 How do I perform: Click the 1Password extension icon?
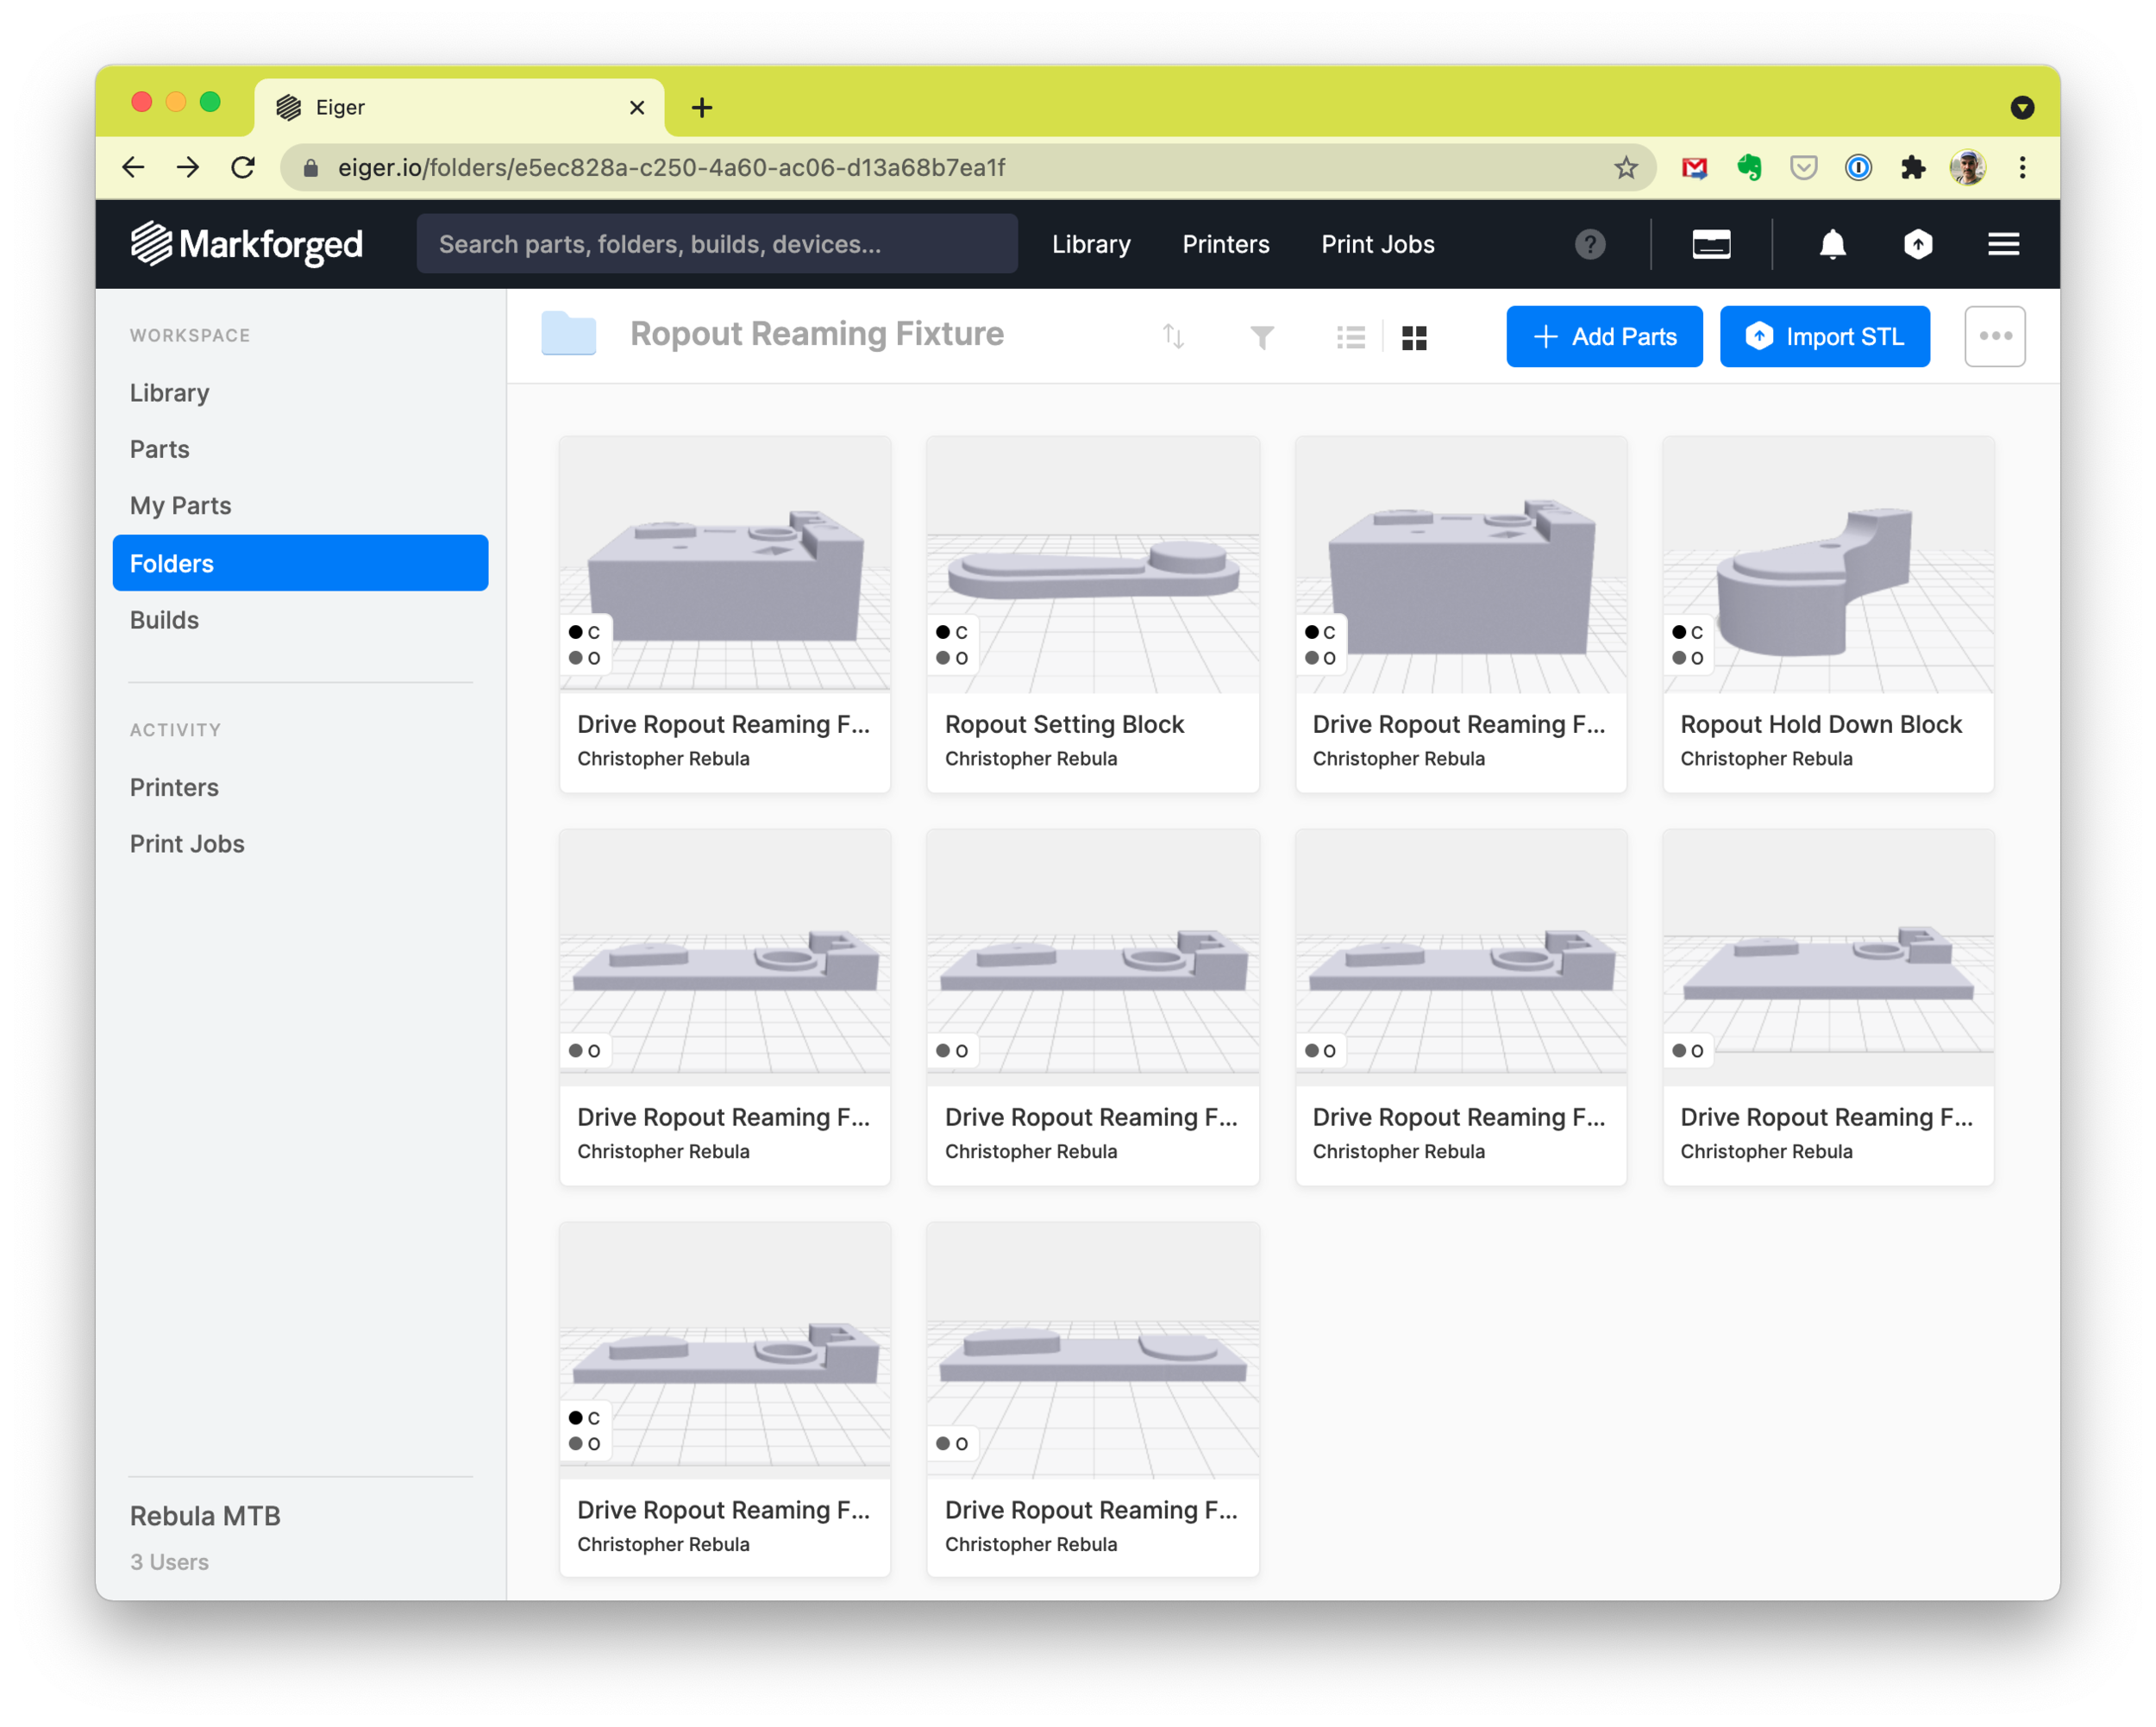(x=1857, y=167)
